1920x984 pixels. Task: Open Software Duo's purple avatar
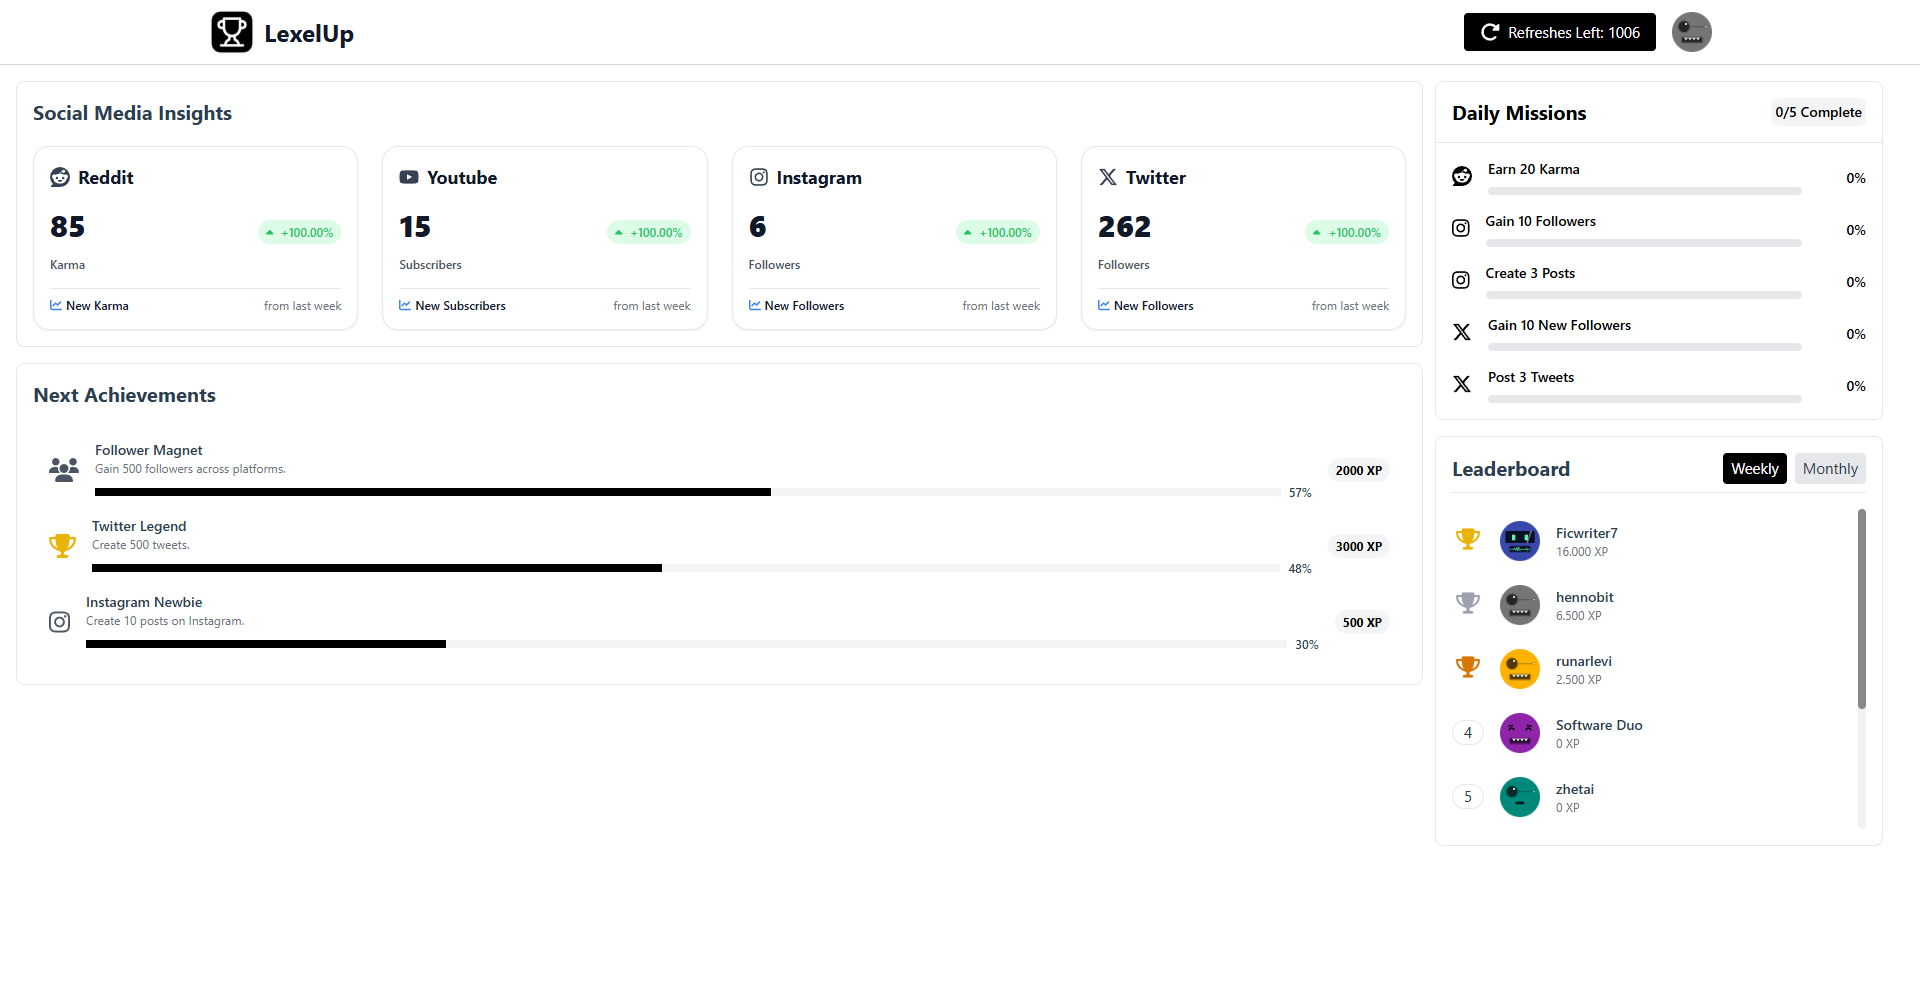1520,733
